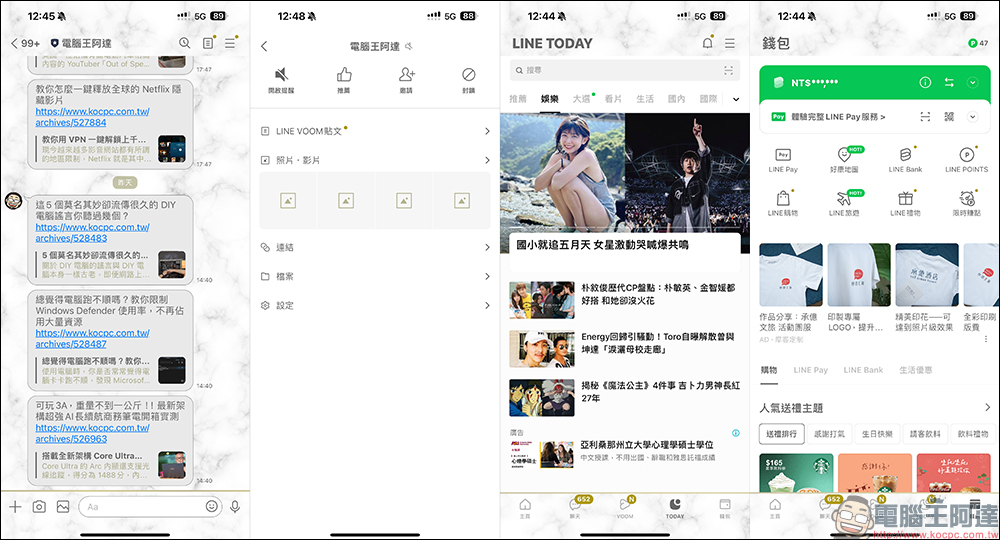Open the Netflix VPN article preview thumbnail
The width and height of the screenshot is (1000, 540).
pos(172,148)
